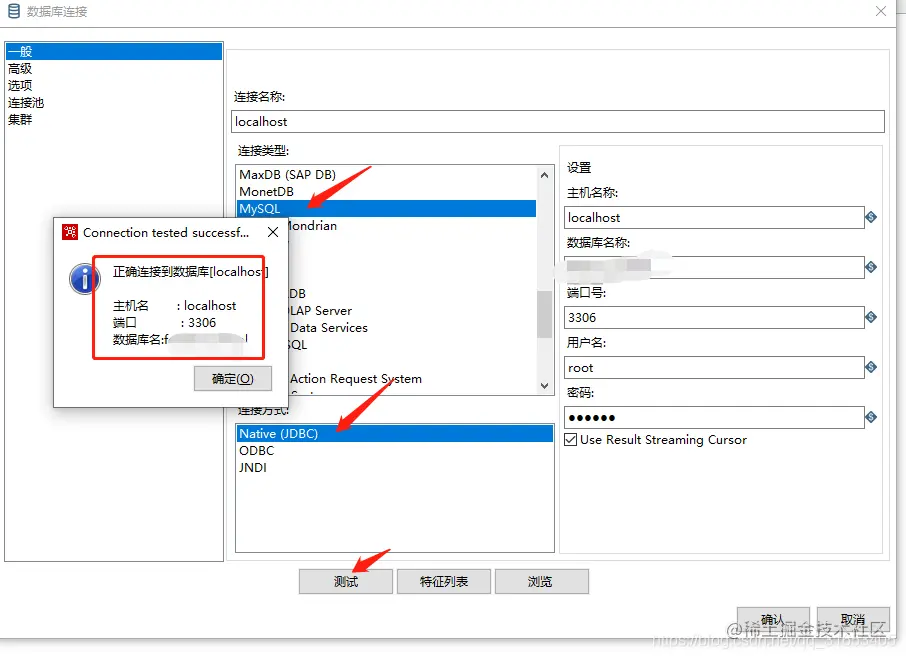Click the 数据库名称 input field
906x659 pixels.
(x=714, y=267)
